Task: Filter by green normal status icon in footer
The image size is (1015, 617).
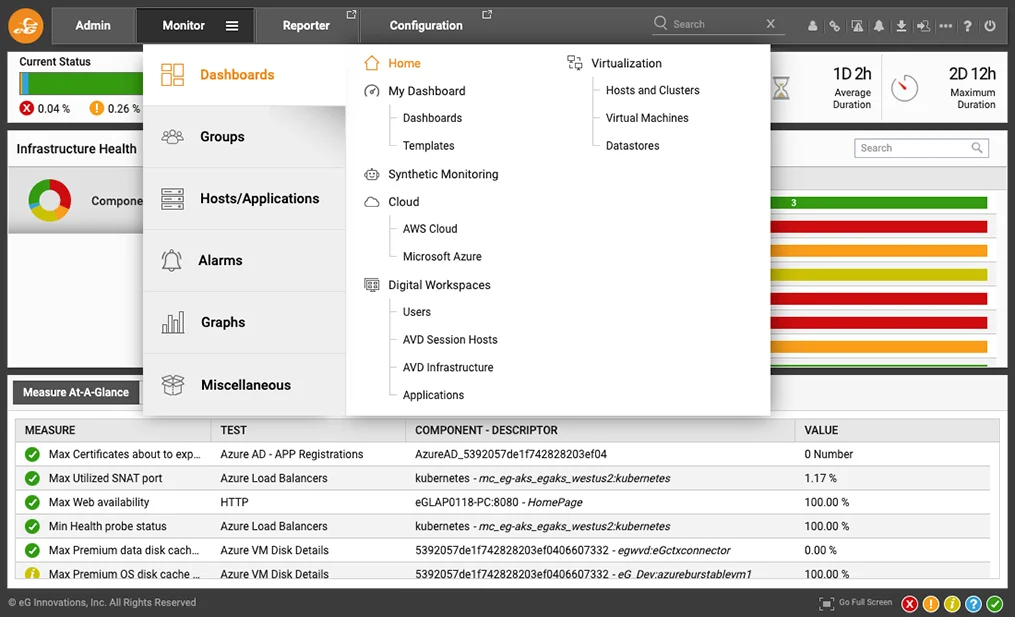Action: coord(995,603)
